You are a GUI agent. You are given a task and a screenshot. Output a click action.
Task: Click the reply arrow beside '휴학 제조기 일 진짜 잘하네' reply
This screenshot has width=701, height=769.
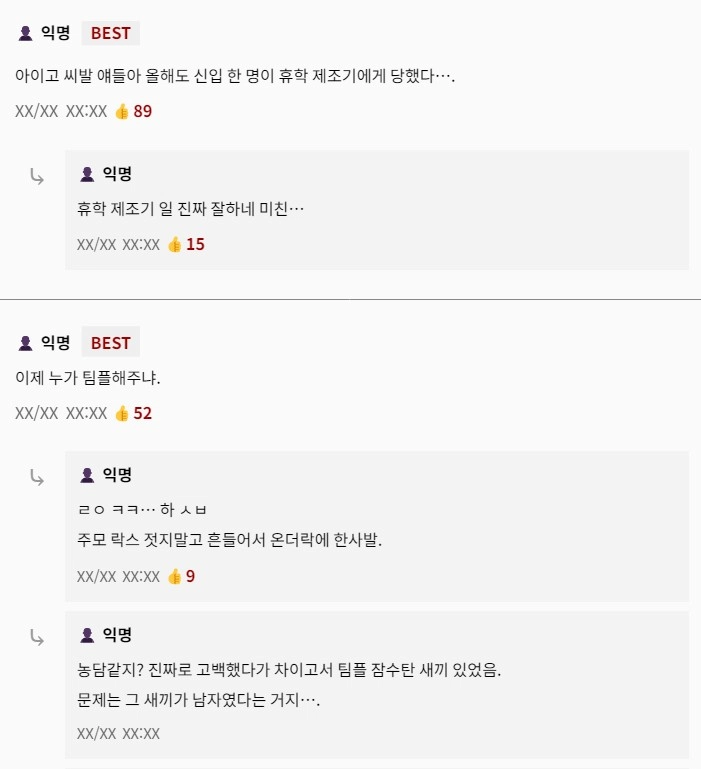tap(37, 177)
